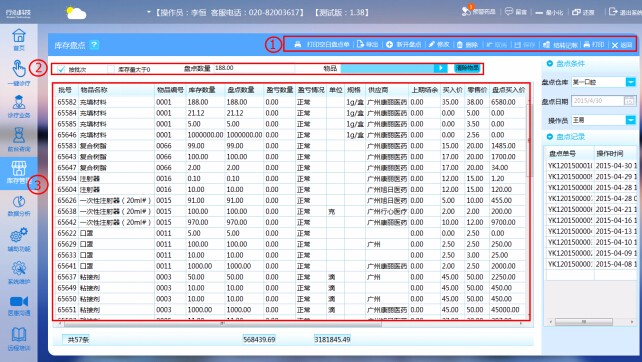Click the 供应商 column header

[387, 90]
